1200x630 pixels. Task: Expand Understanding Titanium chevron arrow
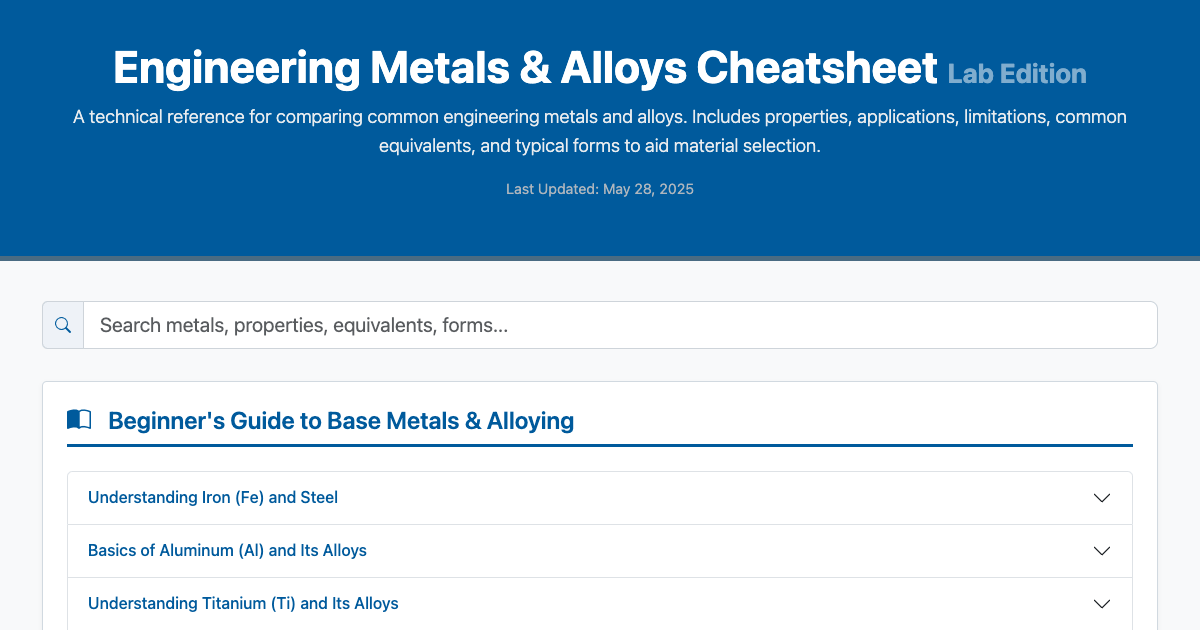1102,604
